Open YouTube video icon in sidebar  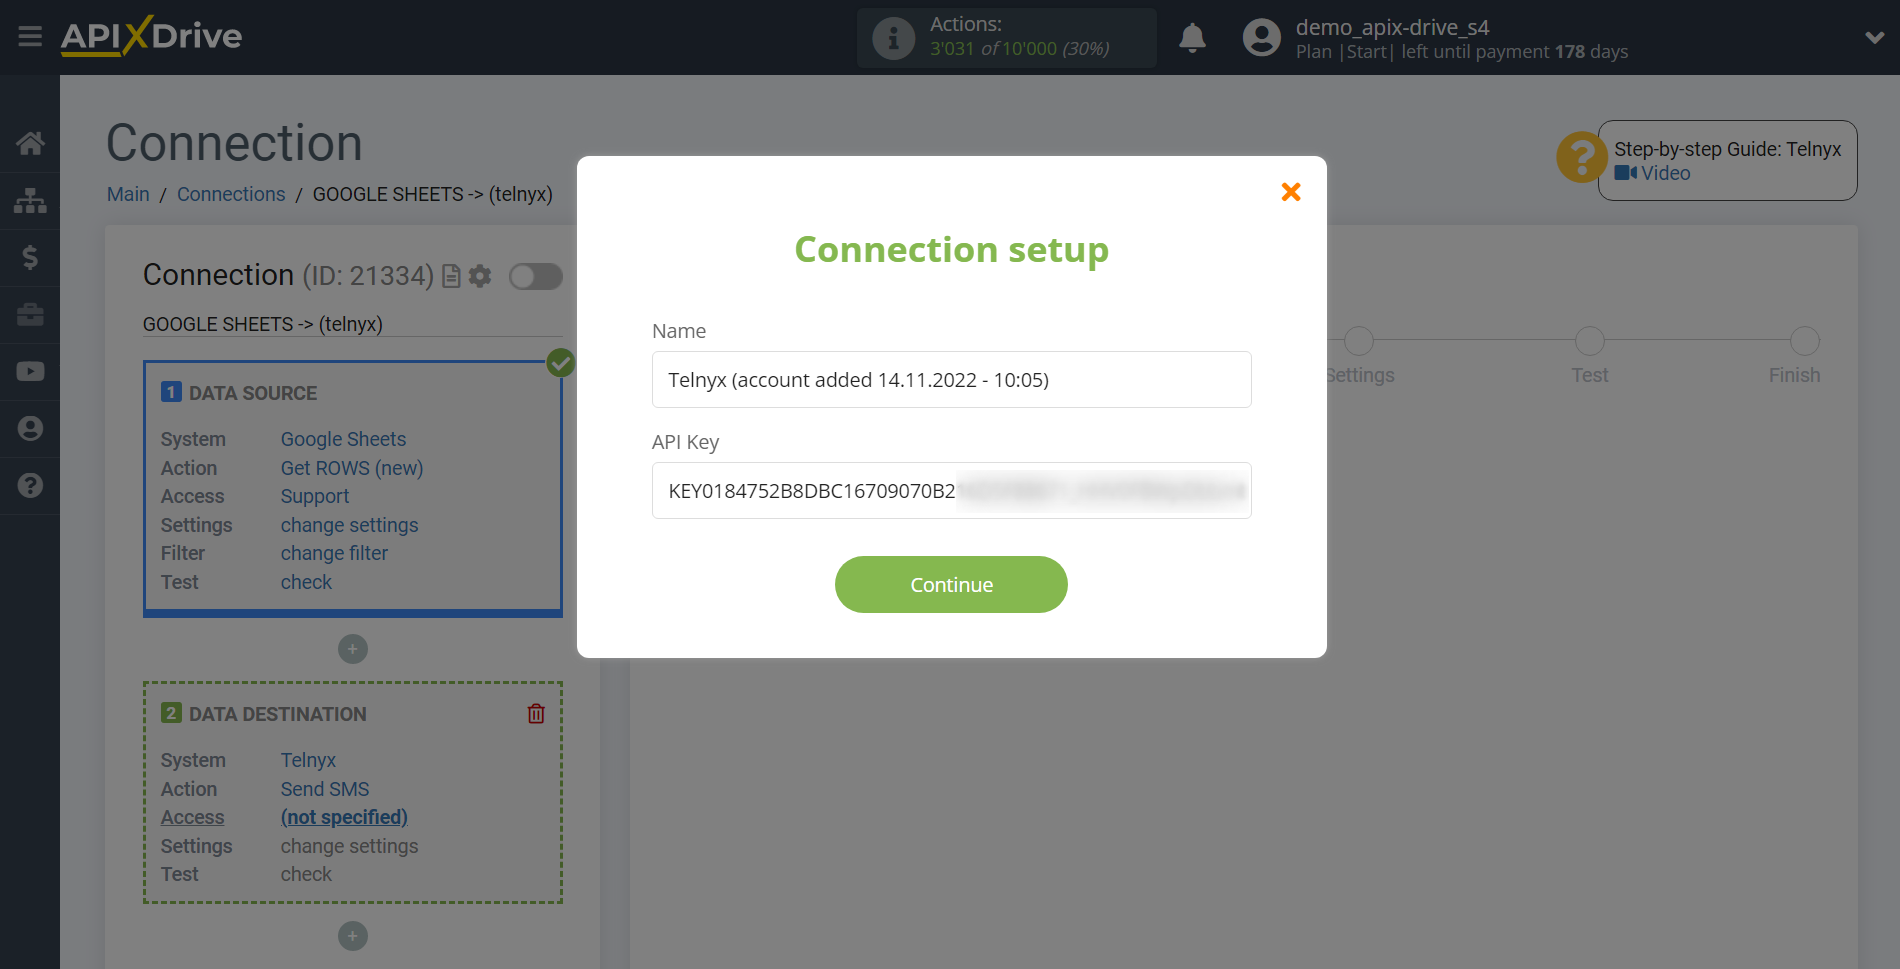30,371
